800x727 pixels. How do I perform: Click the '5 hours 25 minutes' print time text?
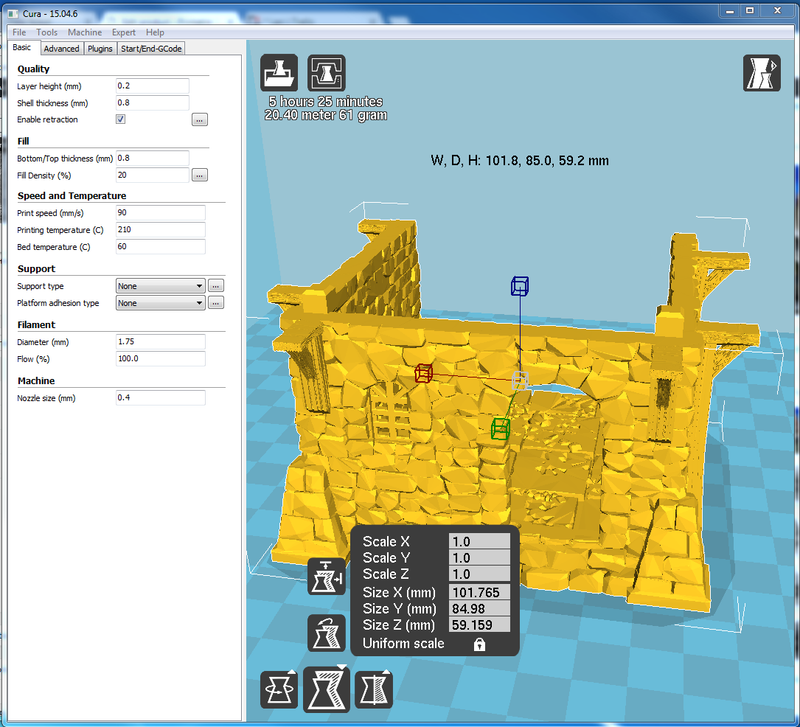pyautogui.click(x=326, y=102)
